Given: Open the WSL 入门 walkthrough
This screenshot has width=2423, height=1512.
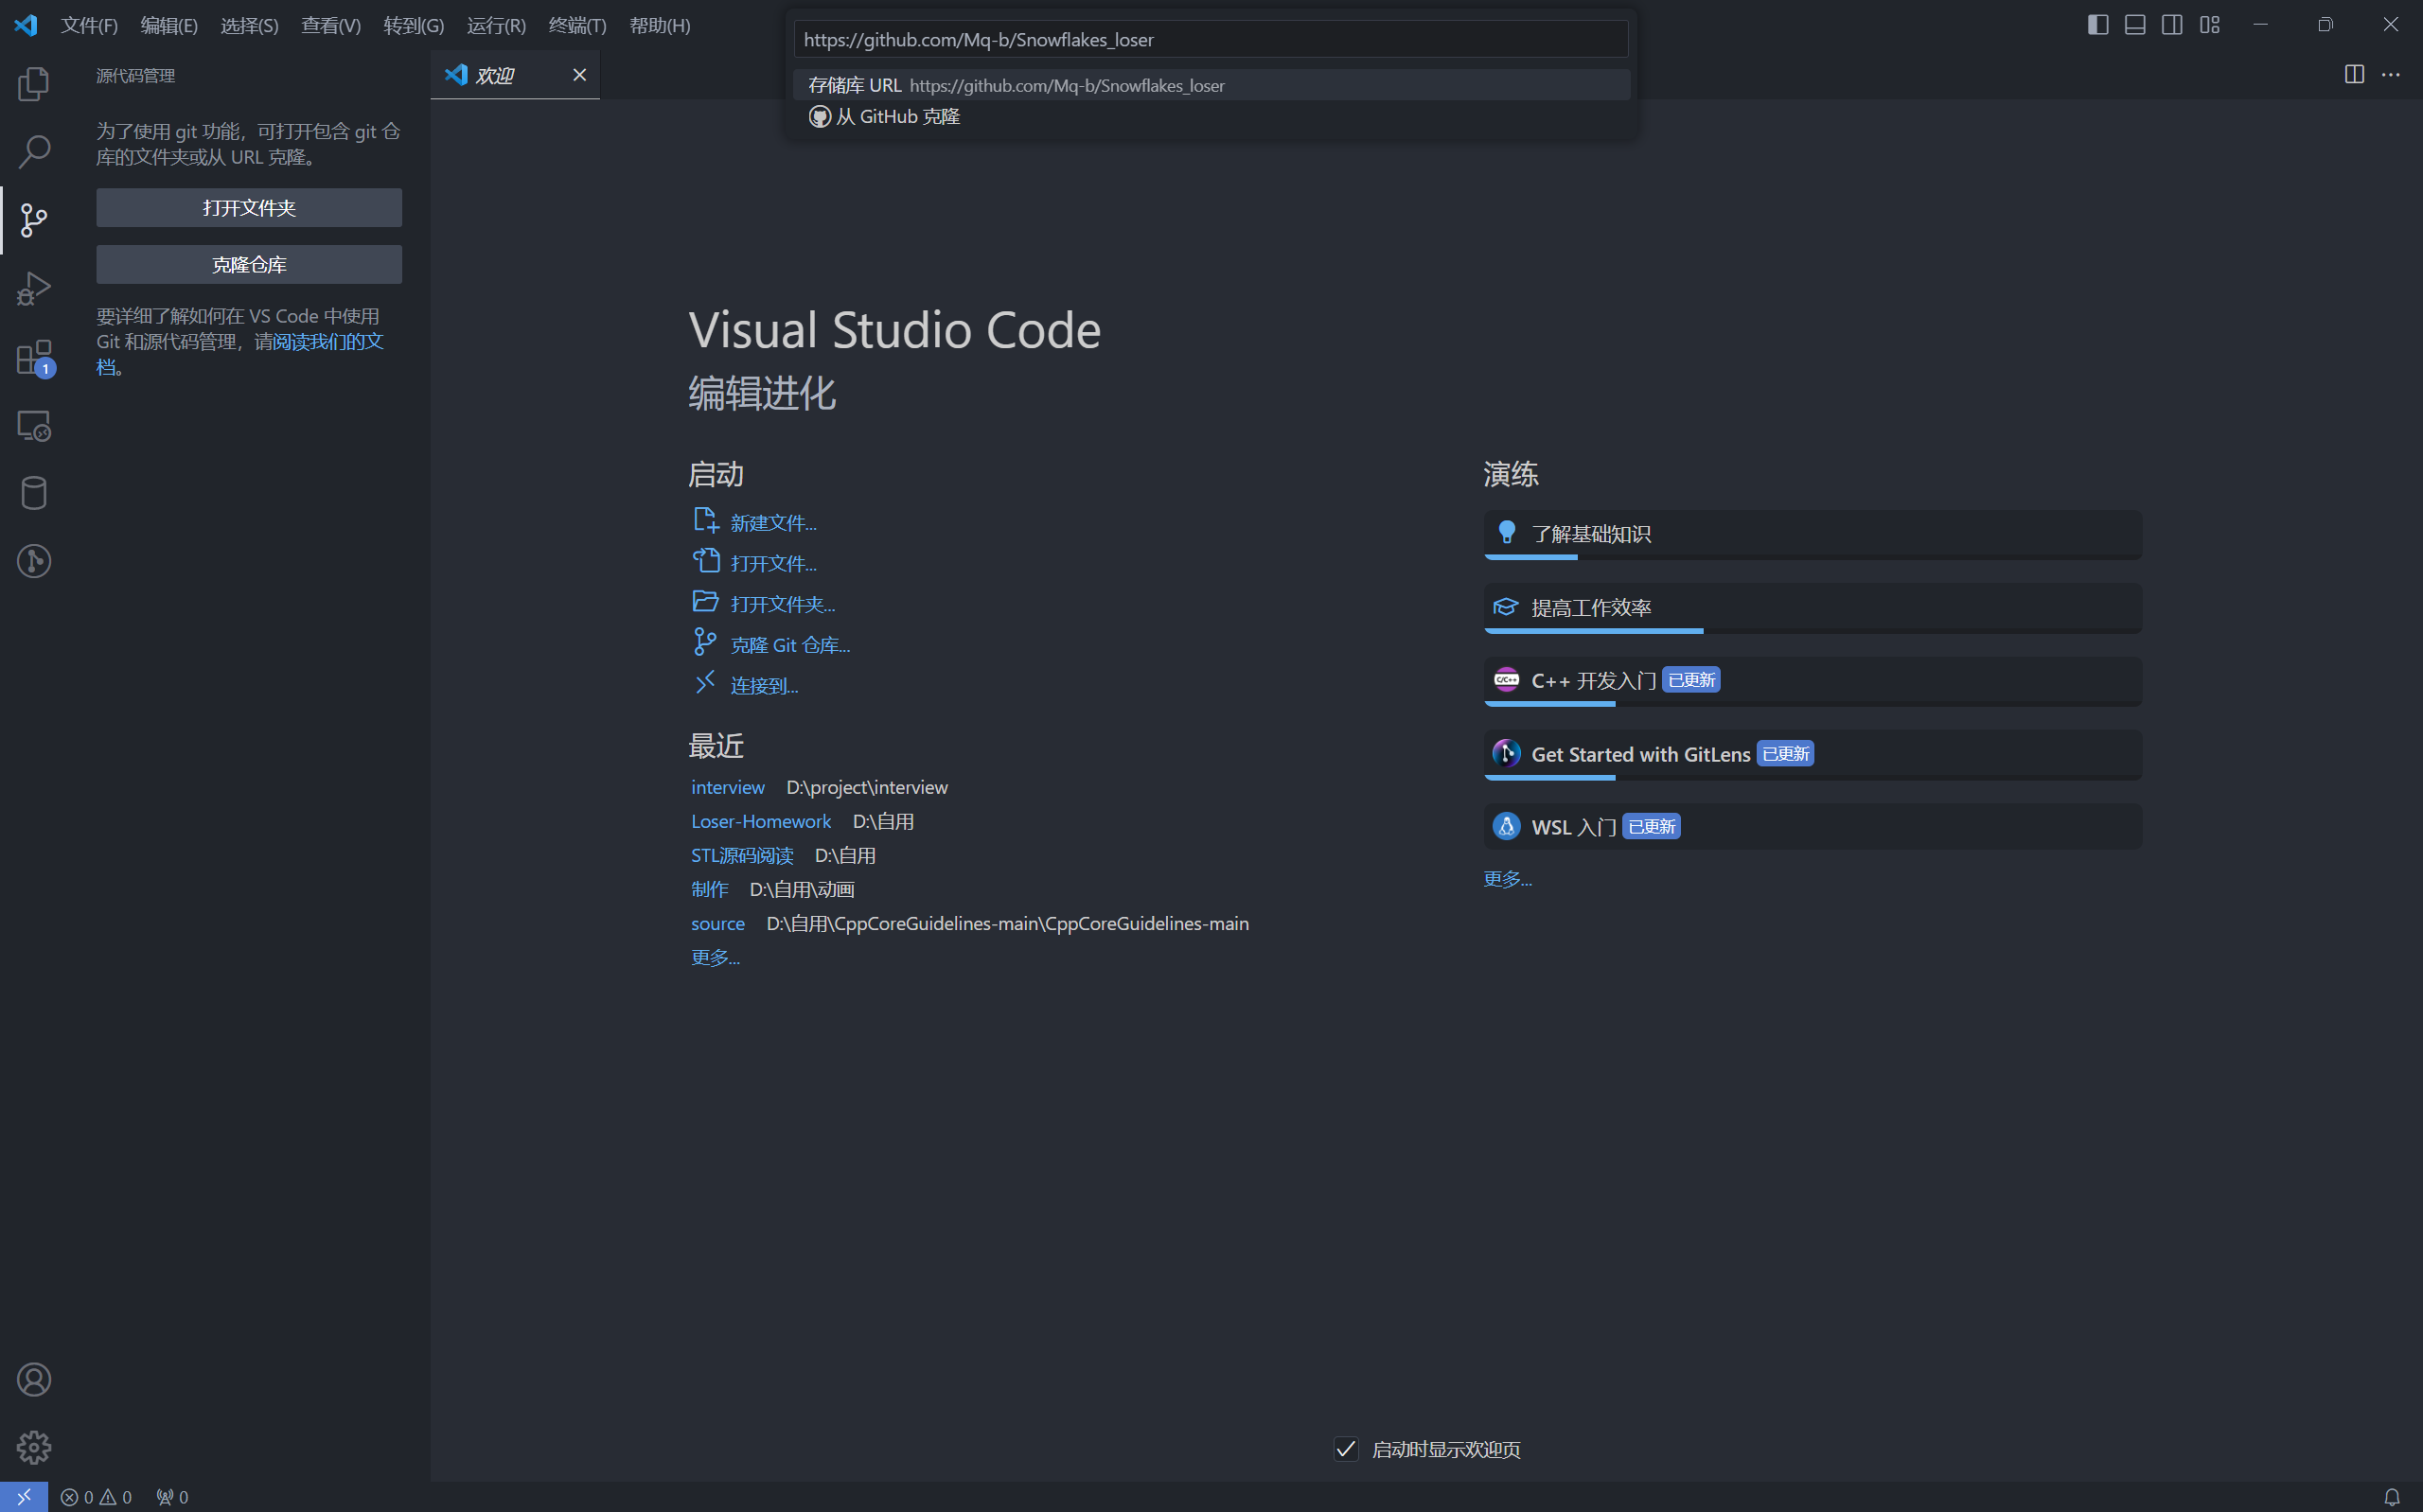Looking at the screenshot, I should pyautogui.click(x=1812, y=827).
